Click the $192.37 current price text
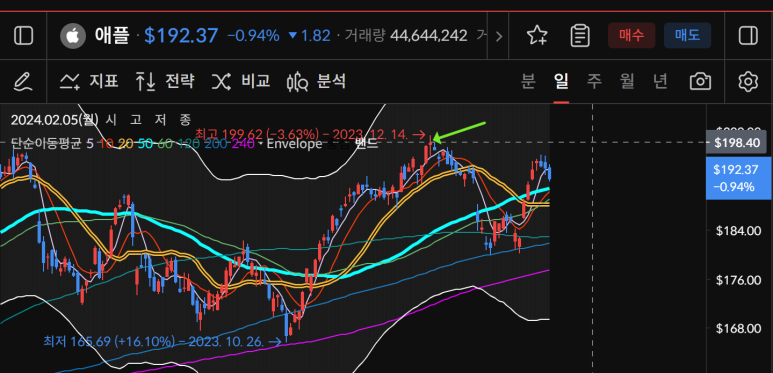This screenshot has width=773, height=373. tap(181, 36)
